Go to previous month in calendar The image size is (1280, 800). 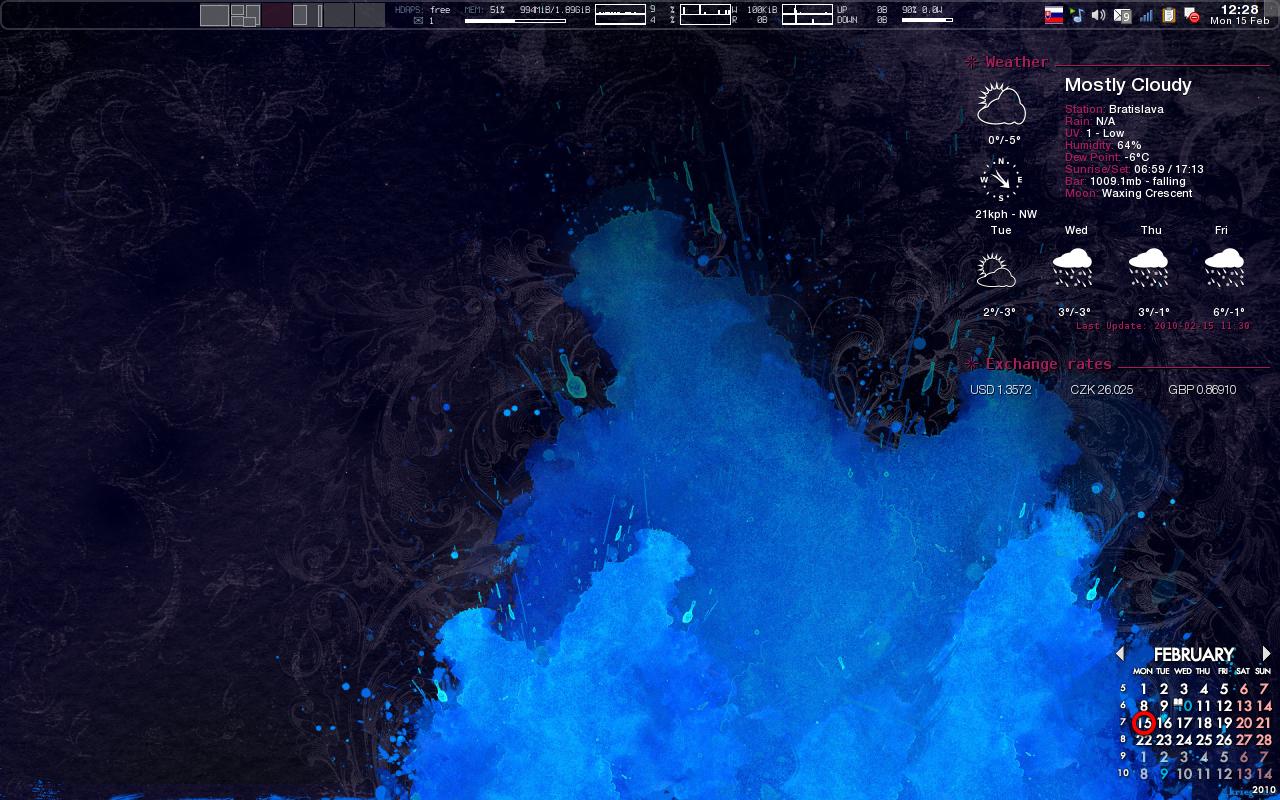1120,654
